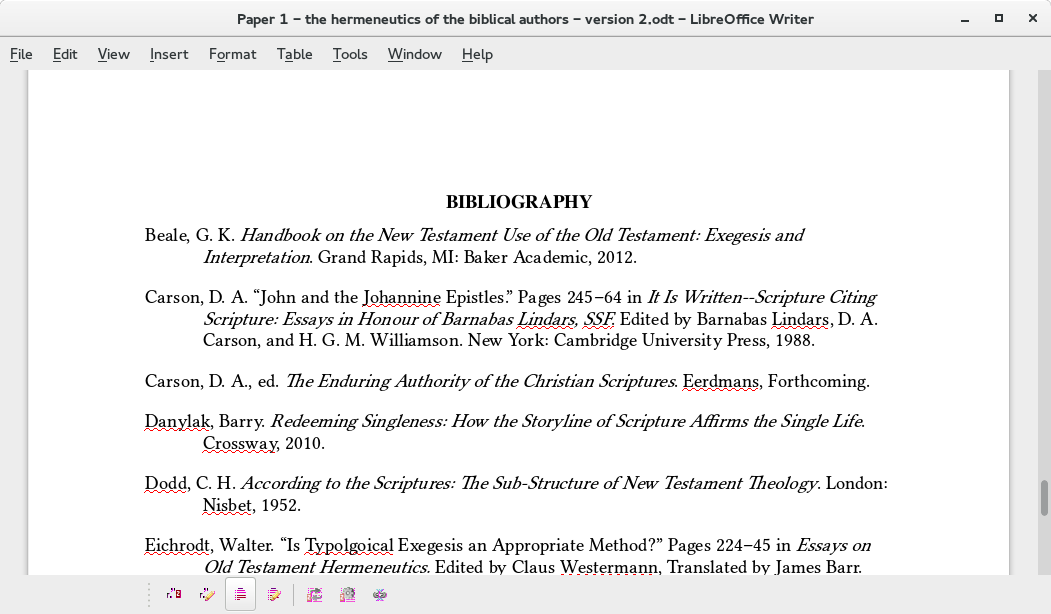Click italic title "Redeeming Singleness"

pyautogui.click(x=359, y=421)
